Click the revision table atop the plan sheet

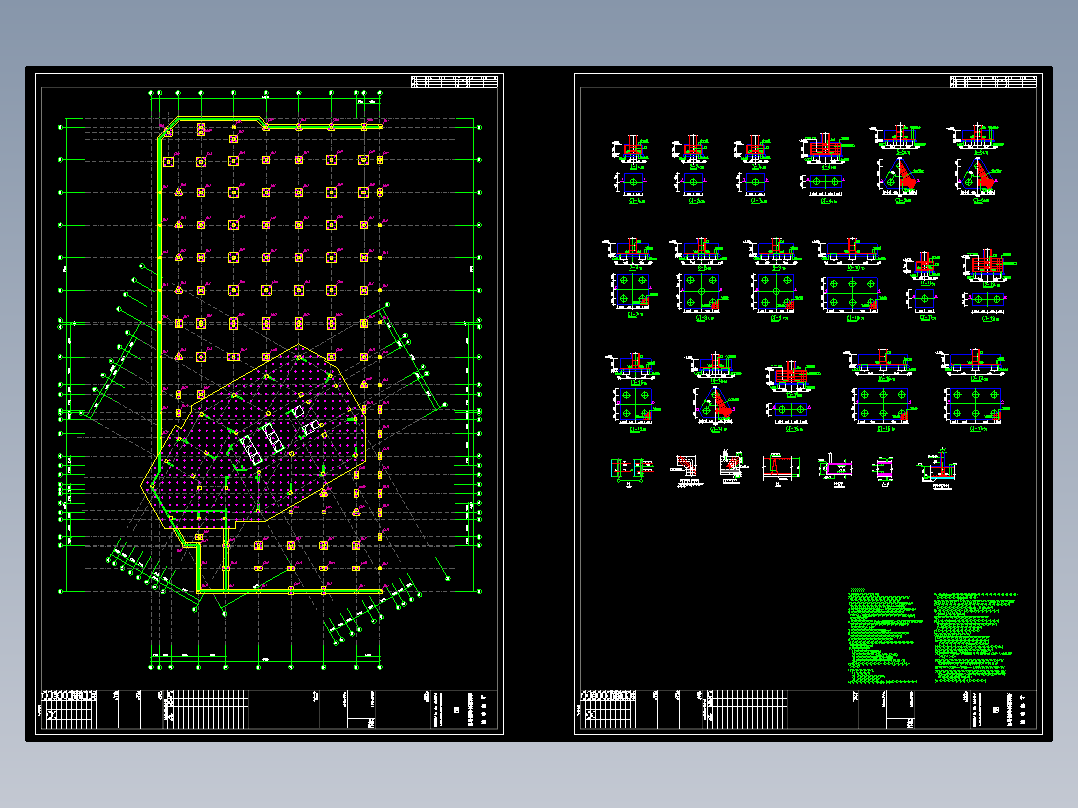[454, 82]
